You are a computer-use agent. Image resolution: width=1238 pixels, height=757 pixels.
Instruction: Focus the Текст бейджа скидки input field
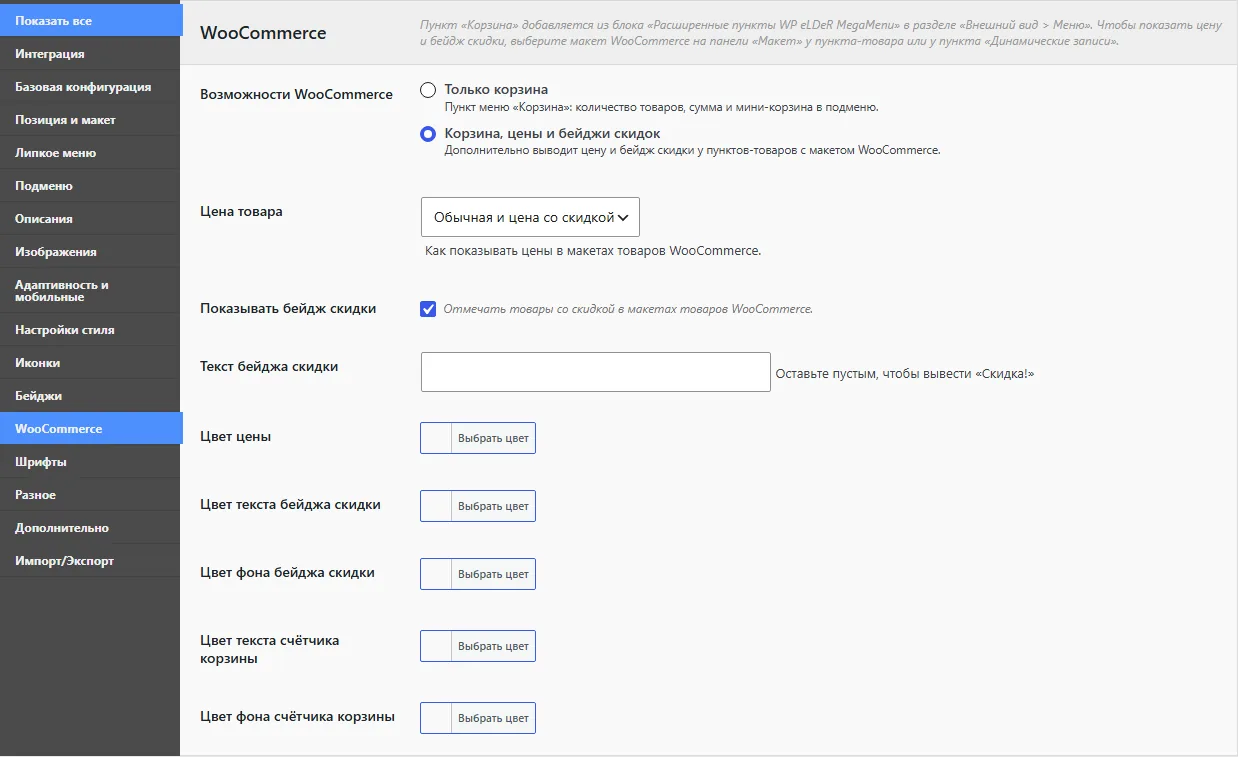596,372
